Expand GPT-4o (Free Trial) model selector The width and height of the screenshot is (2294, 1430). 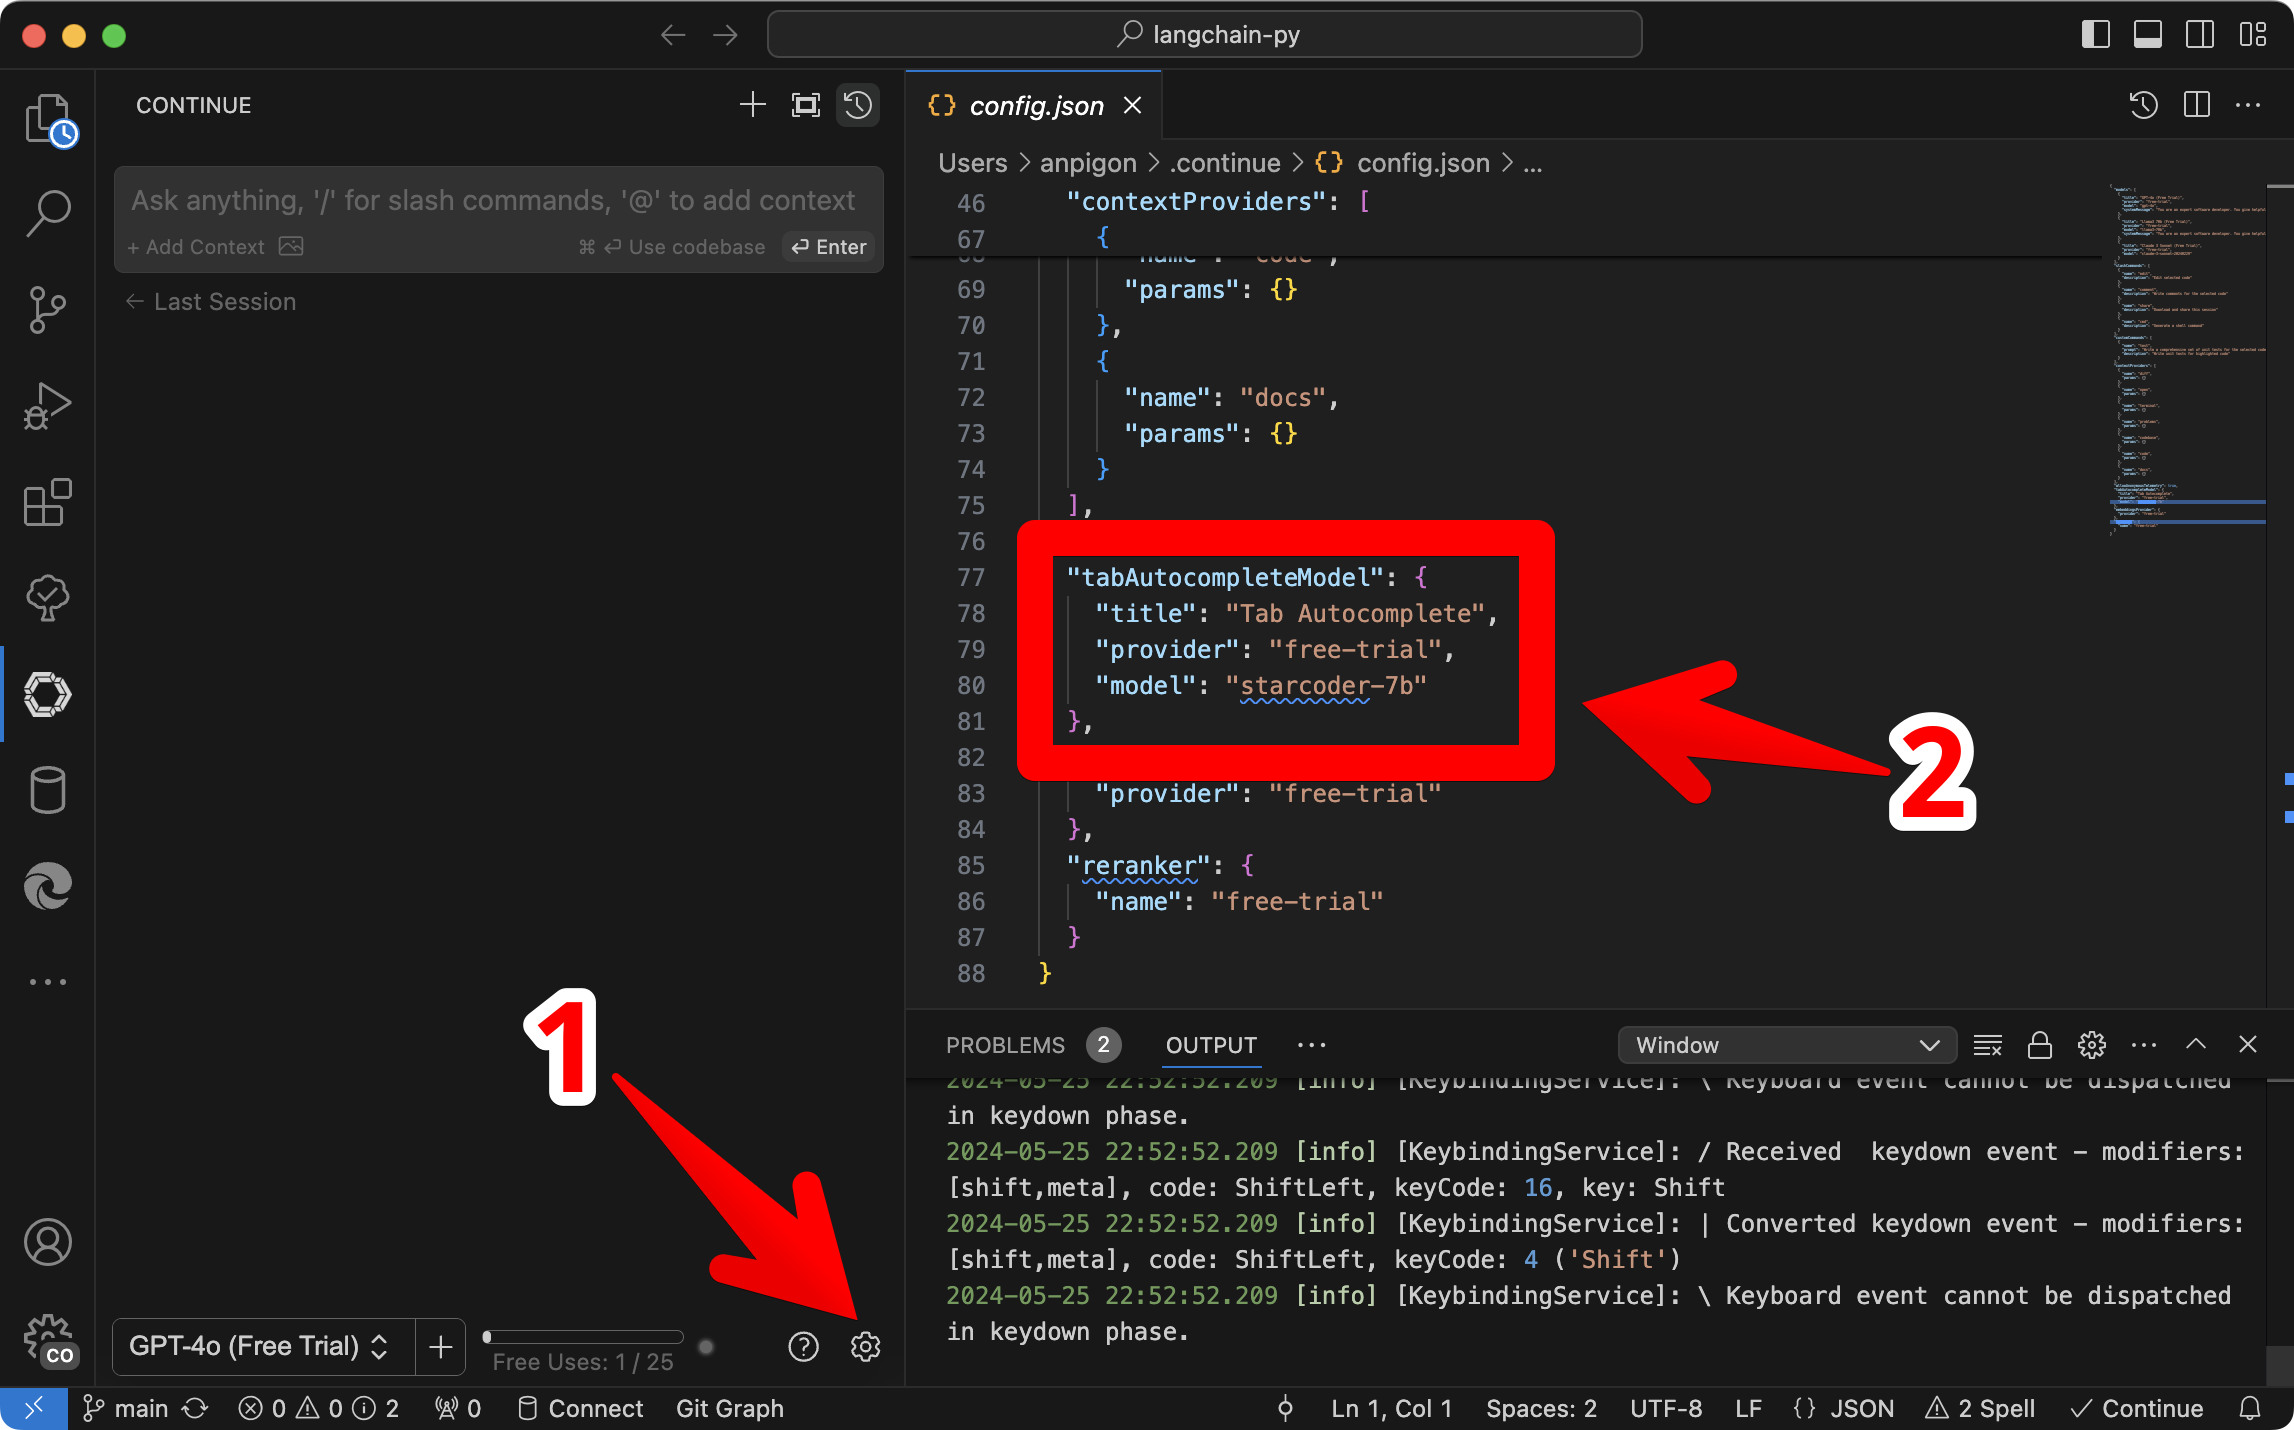[x=258, y=1346]
